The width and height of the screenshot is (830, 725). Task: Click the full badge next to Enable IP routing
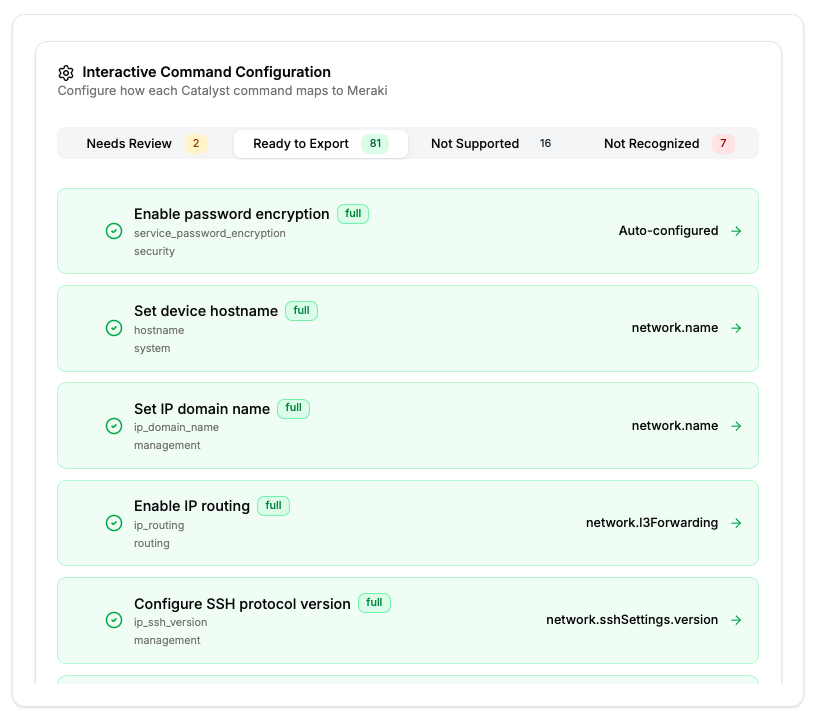tap(273, 506)
